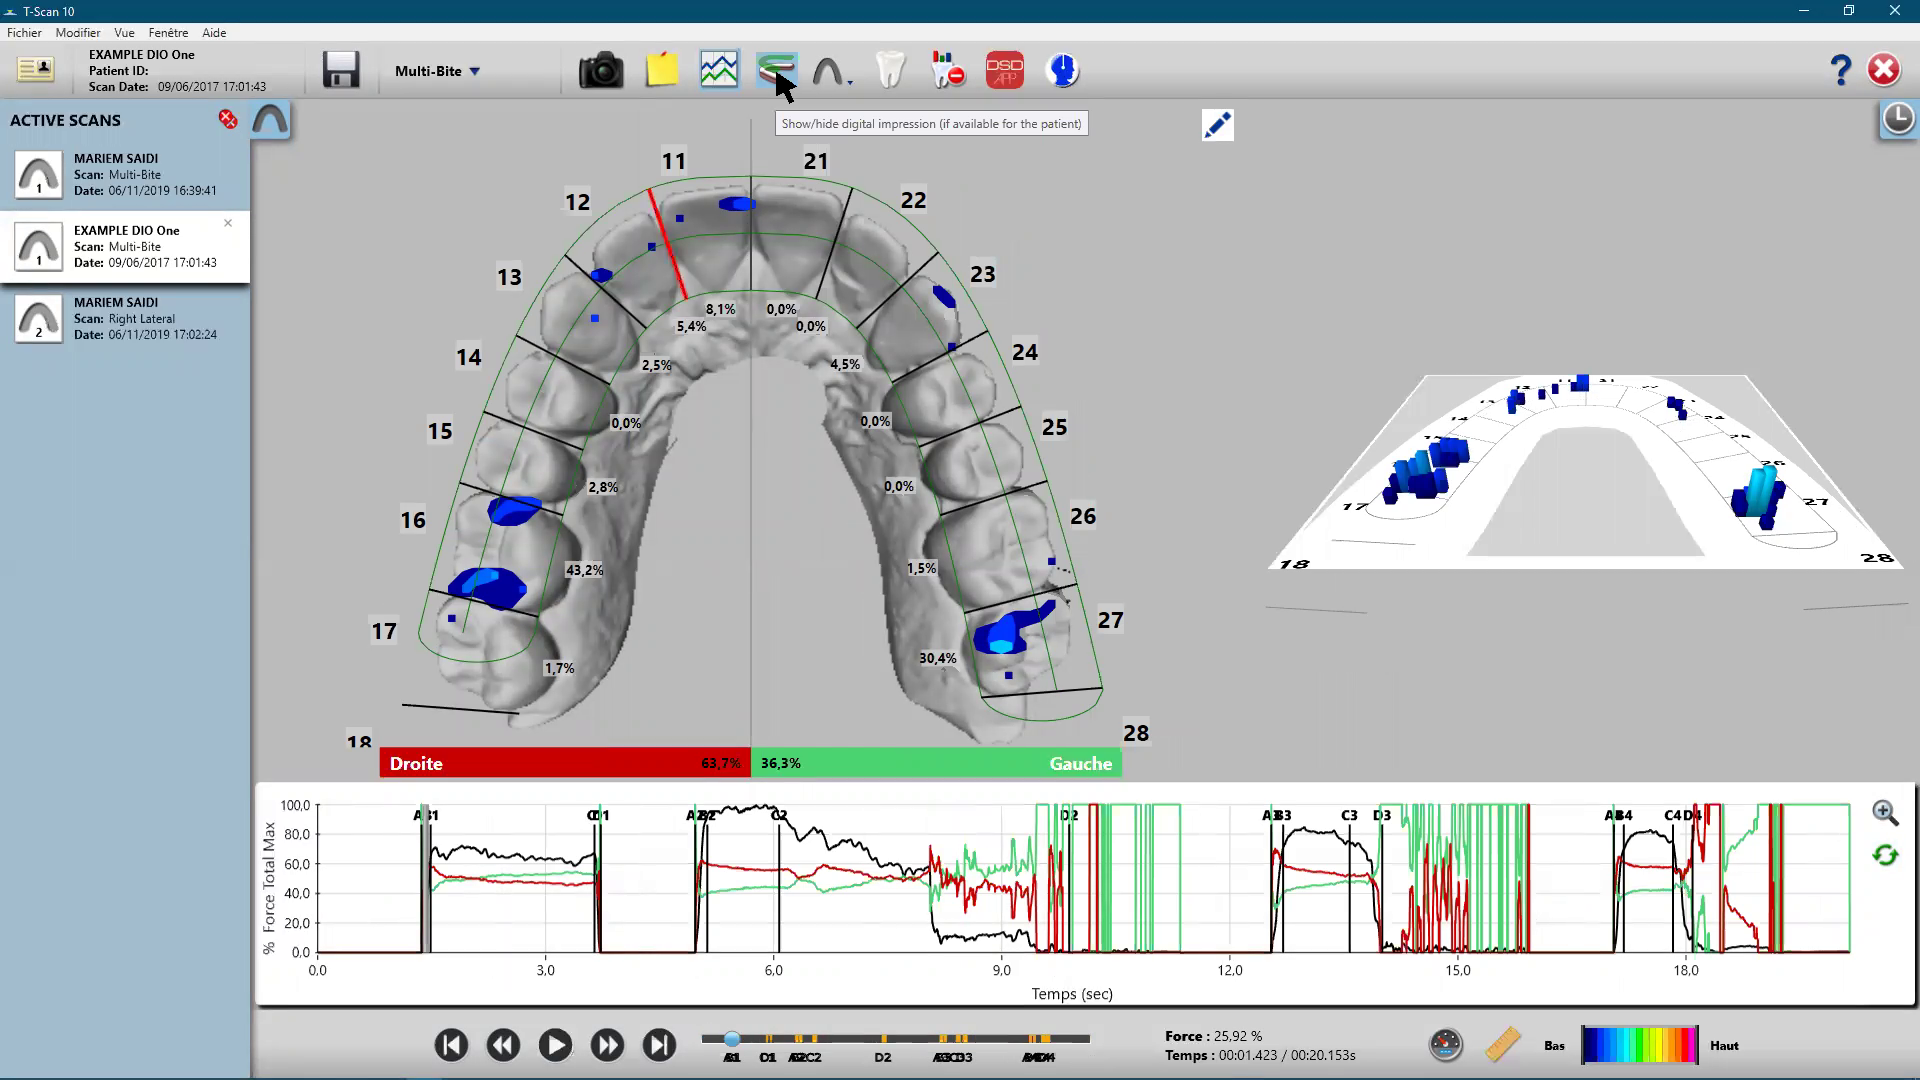Screen dimensions: 1920x1080
Task: Click the camera capture icon
Action: coord(601,70)
